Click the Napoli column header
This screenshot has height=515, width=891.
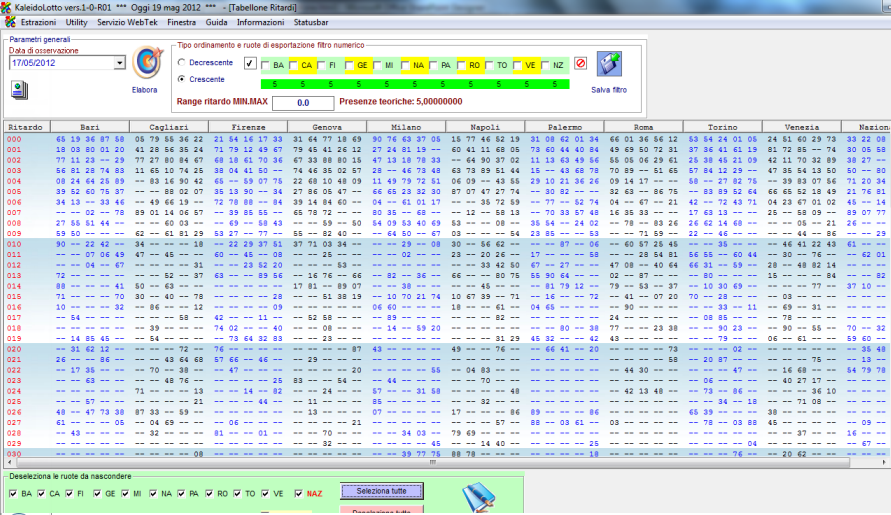tap(485, 127)
